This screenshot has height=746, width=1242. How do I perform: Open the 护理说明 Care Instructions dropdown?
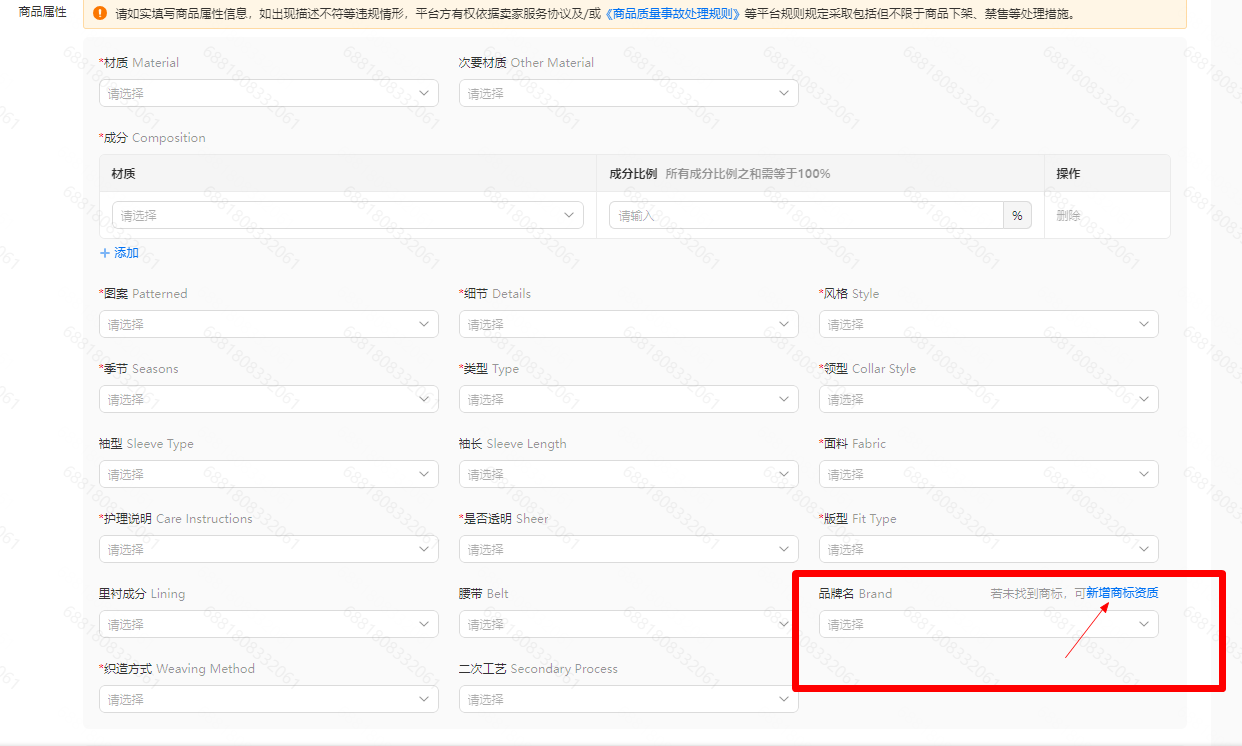point(268,549)
